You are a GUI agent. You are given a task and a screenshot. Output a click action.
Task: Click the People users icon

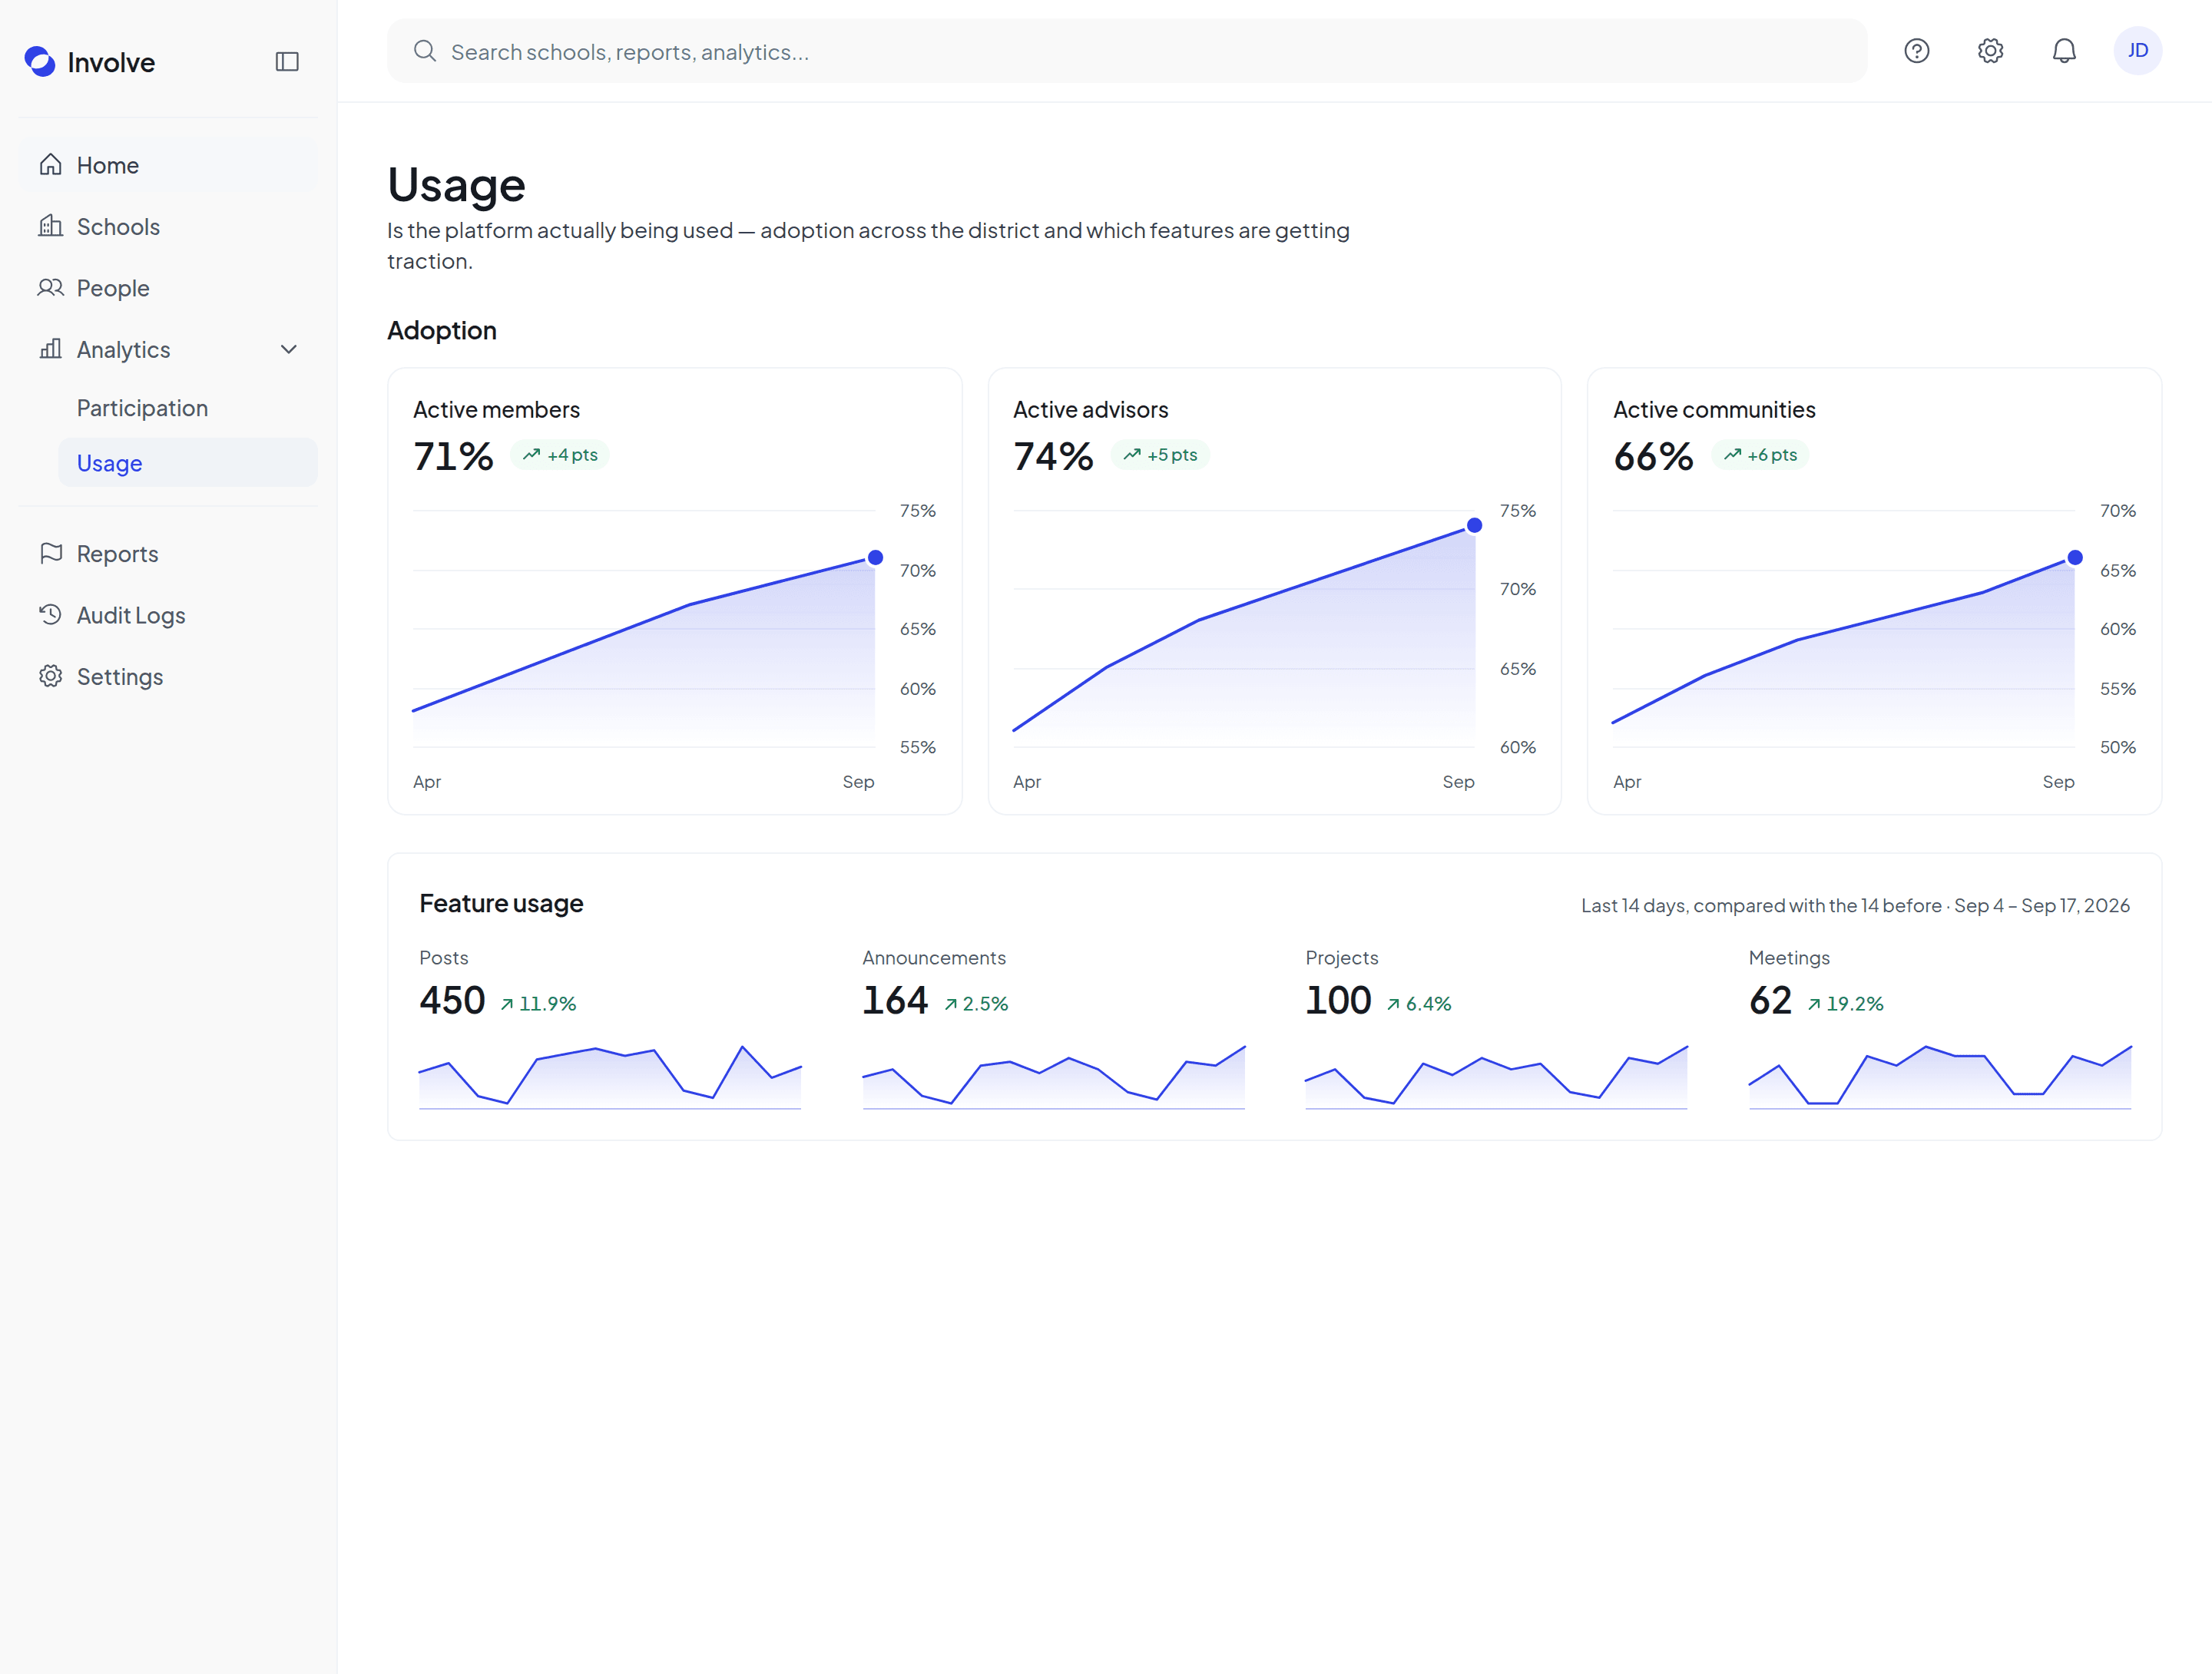pos(51,288)
